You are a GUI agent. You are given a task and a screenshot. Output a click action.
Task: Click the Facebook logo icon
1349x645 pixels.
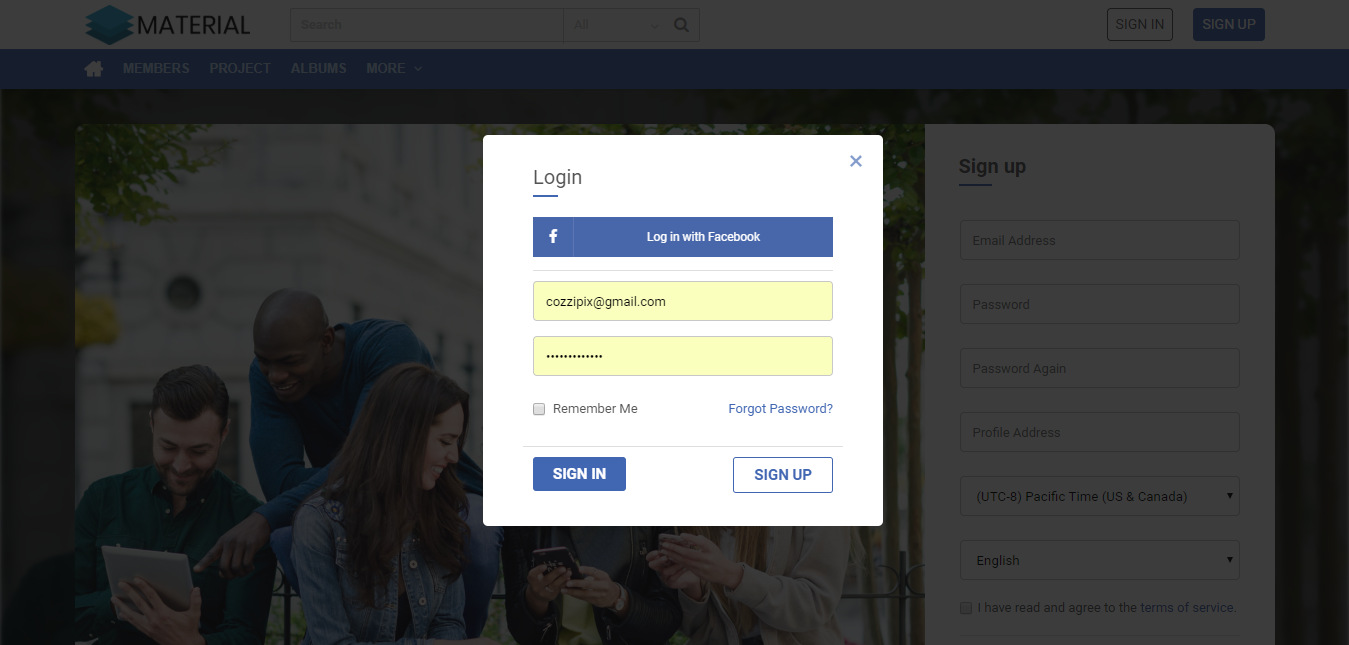tap(553, 237)
